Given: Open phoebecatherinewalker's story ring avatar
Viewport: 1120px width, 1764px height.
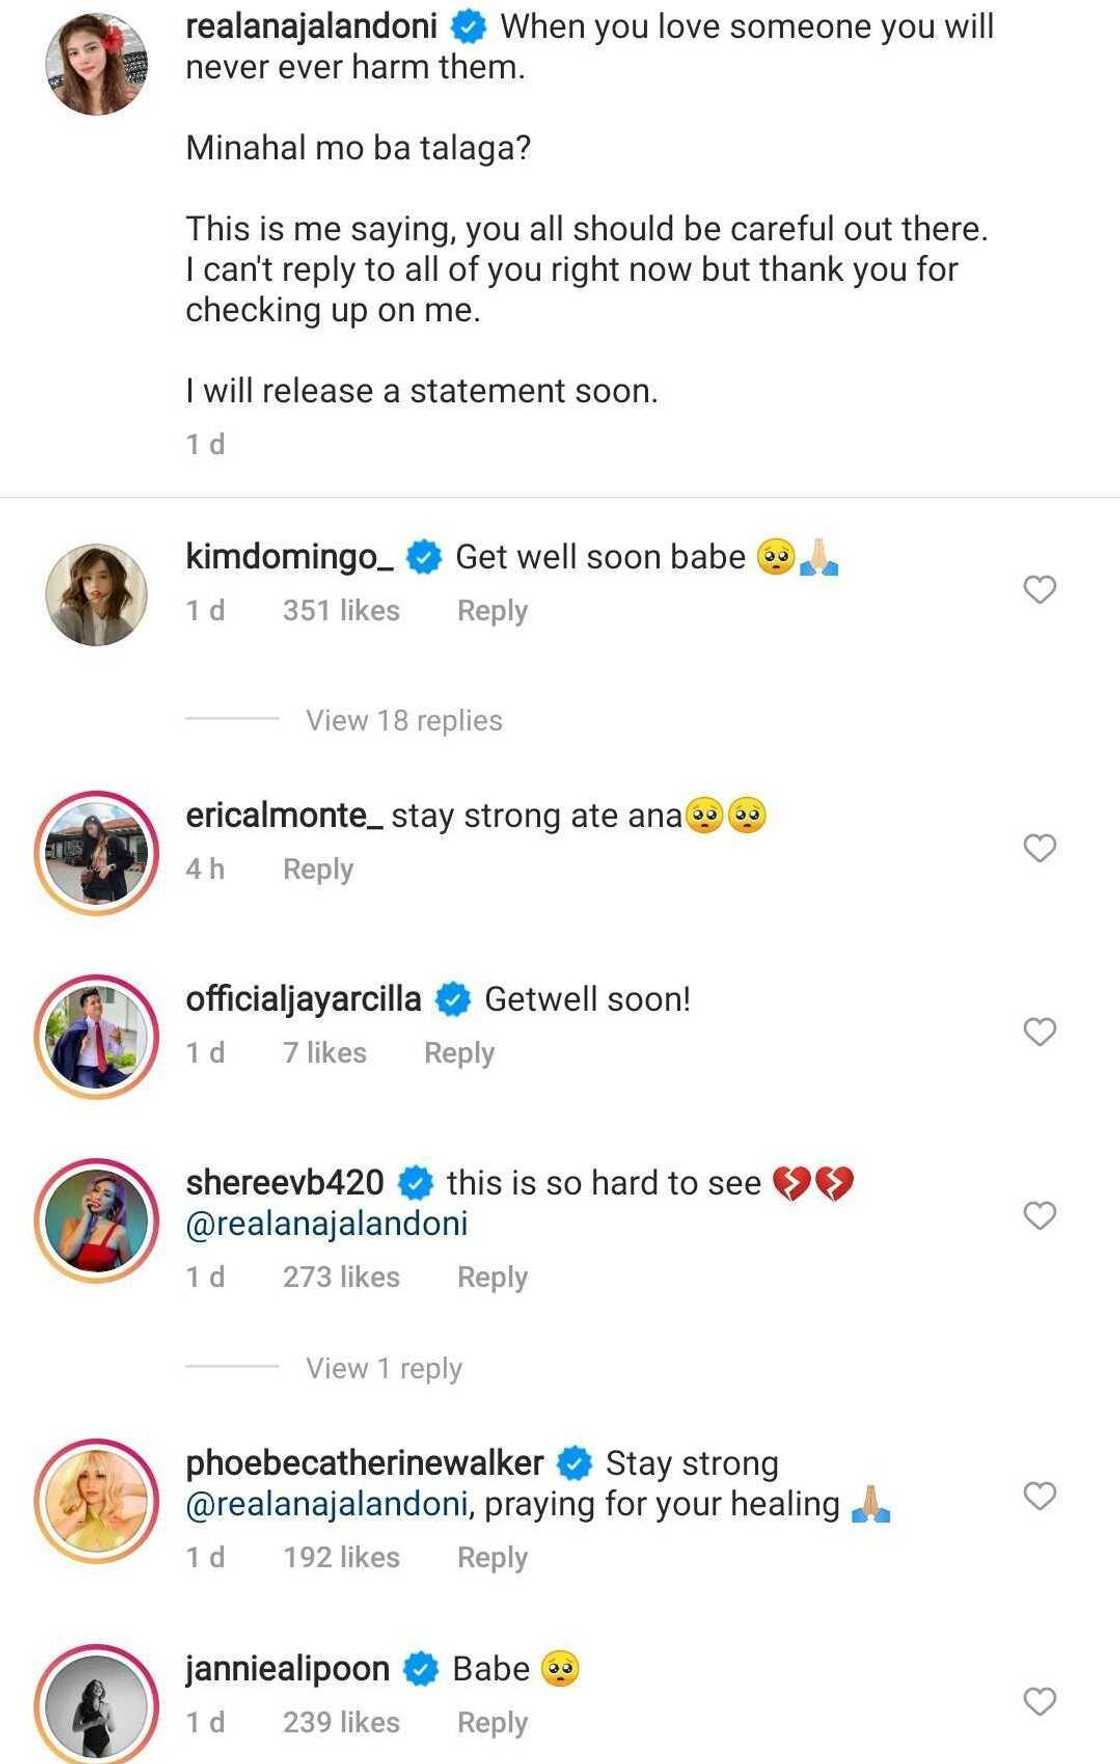Looking at the screenshot, I should (x=97, y=1501).
